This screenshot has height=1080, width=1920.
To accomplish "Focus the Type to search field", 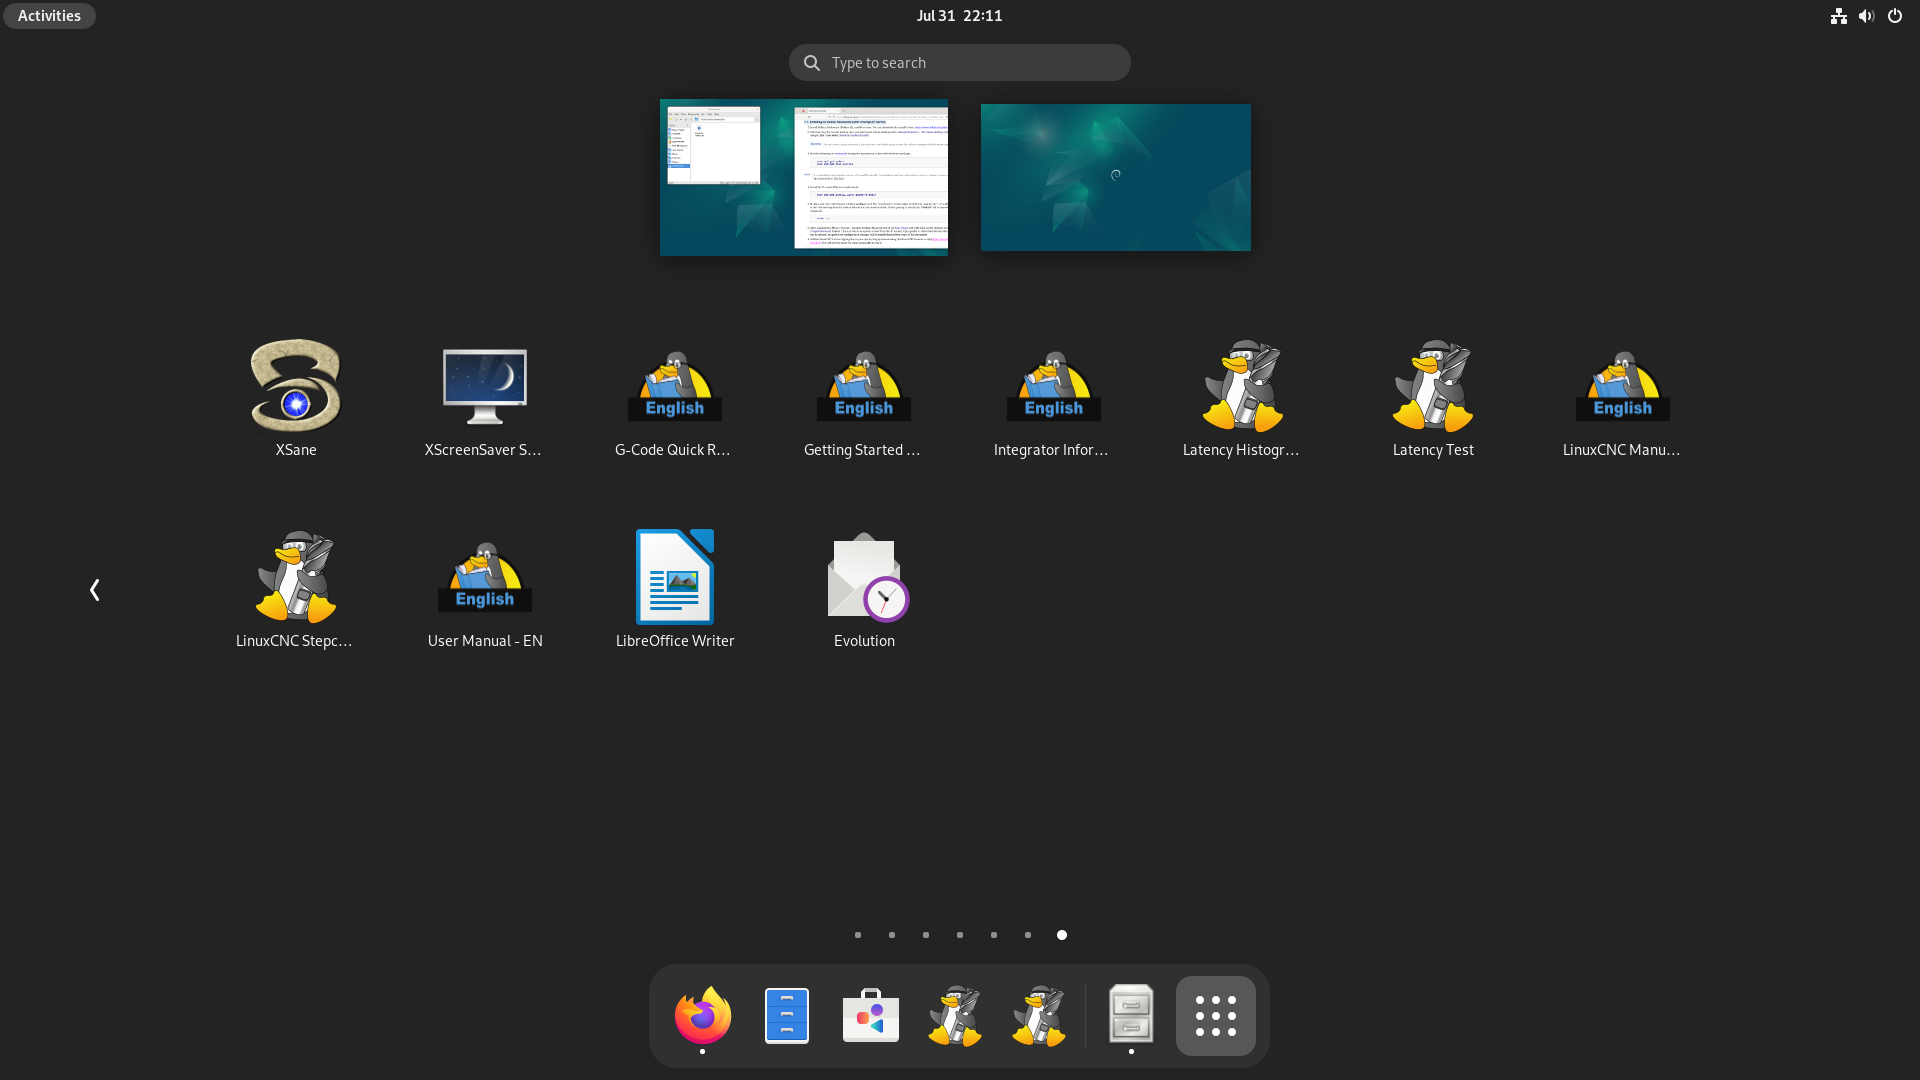I will 960,63.
